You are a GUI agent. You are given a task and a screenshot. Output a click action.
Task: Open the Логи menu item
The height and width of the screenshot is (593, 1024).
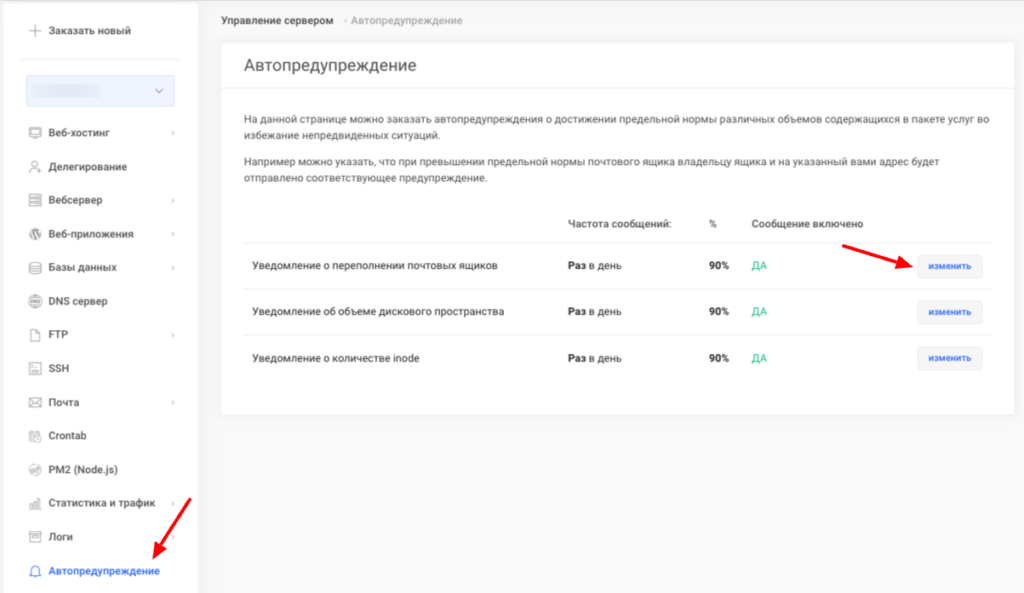point(60,537)
